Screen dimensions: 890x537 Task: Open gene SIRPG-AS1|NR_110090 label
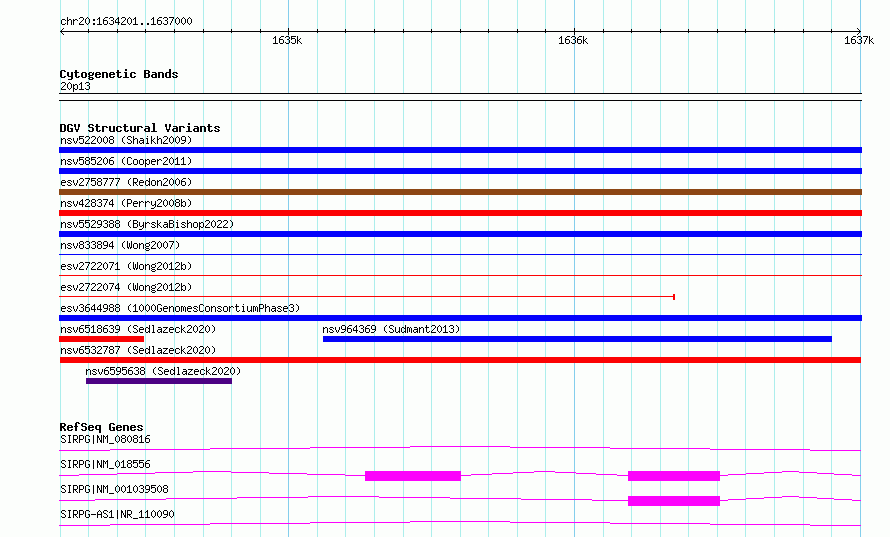pos(117,514)
